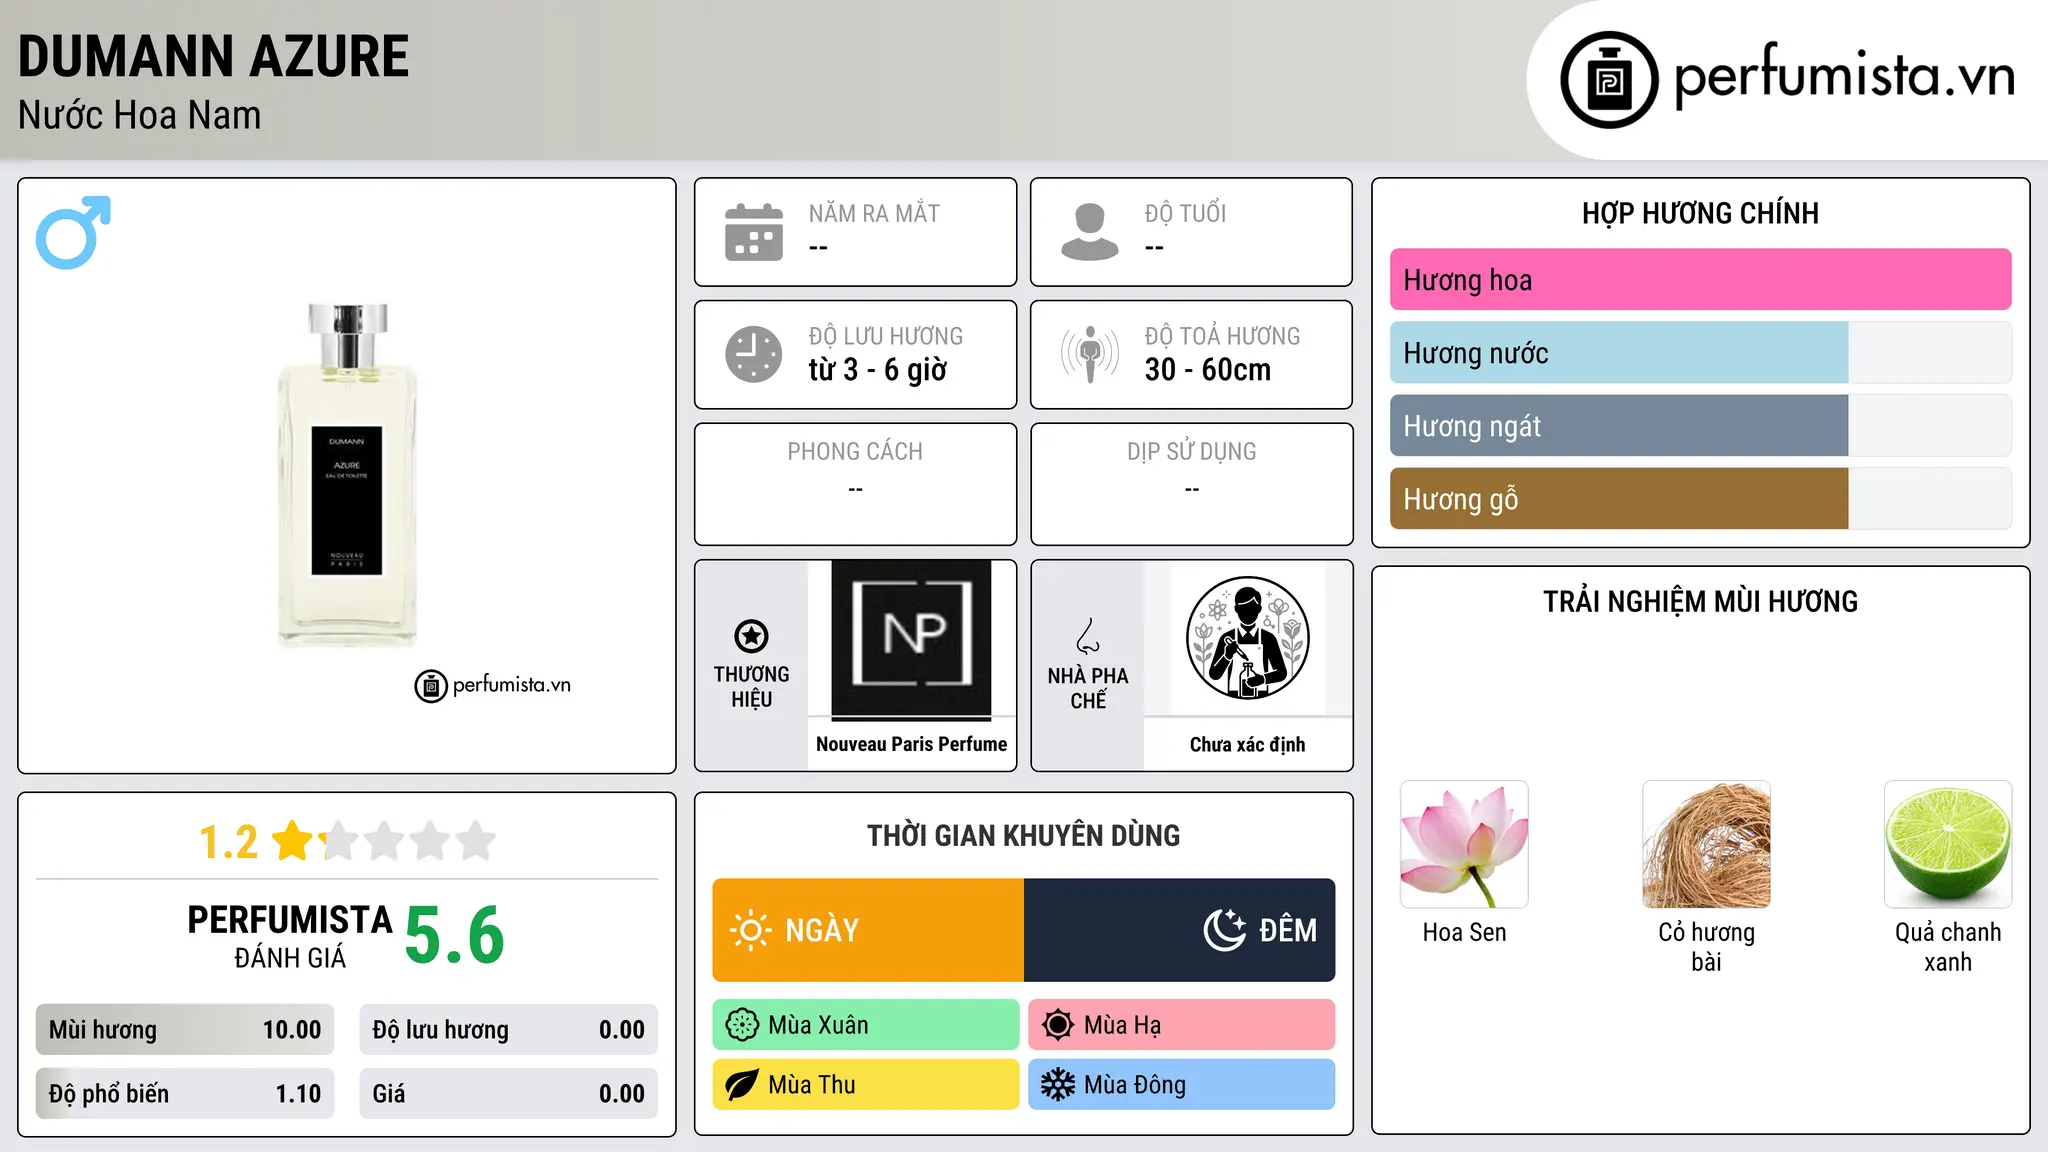Click the clock icon beside Độ lưu hương

click(754, 354)
